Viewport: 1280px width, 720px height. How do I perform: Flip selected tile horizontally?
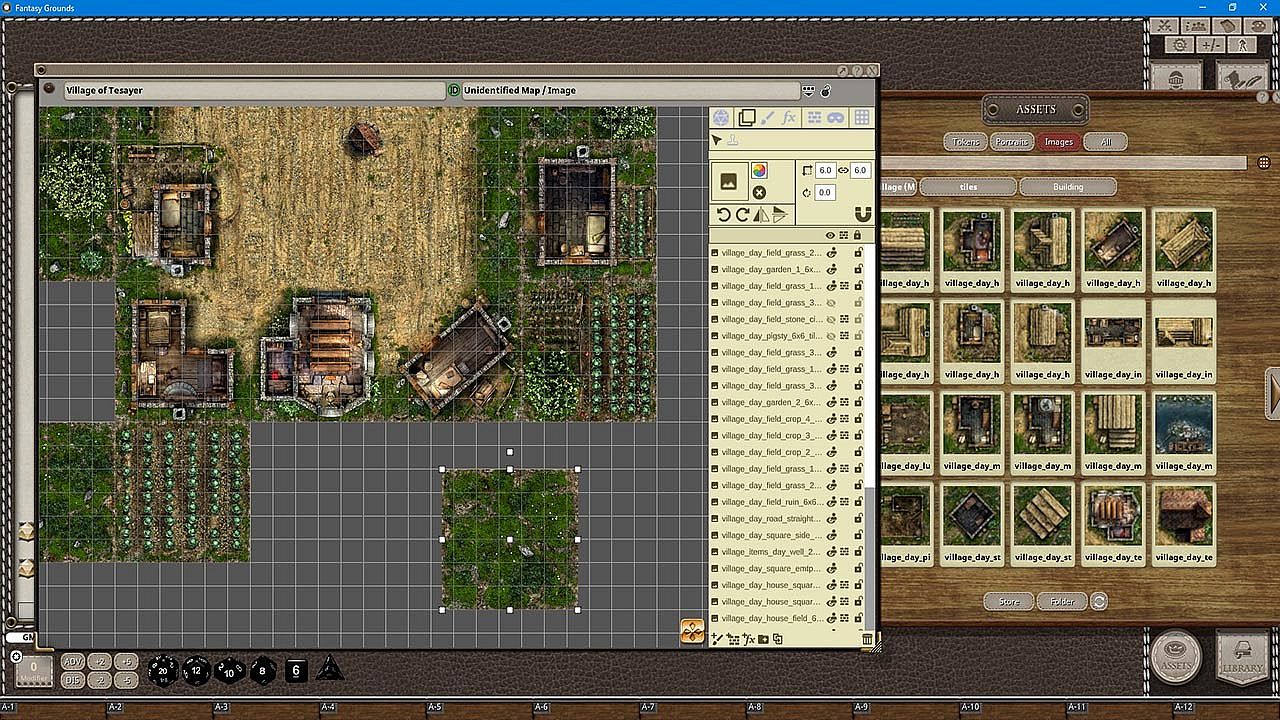[x=761, y=215]
